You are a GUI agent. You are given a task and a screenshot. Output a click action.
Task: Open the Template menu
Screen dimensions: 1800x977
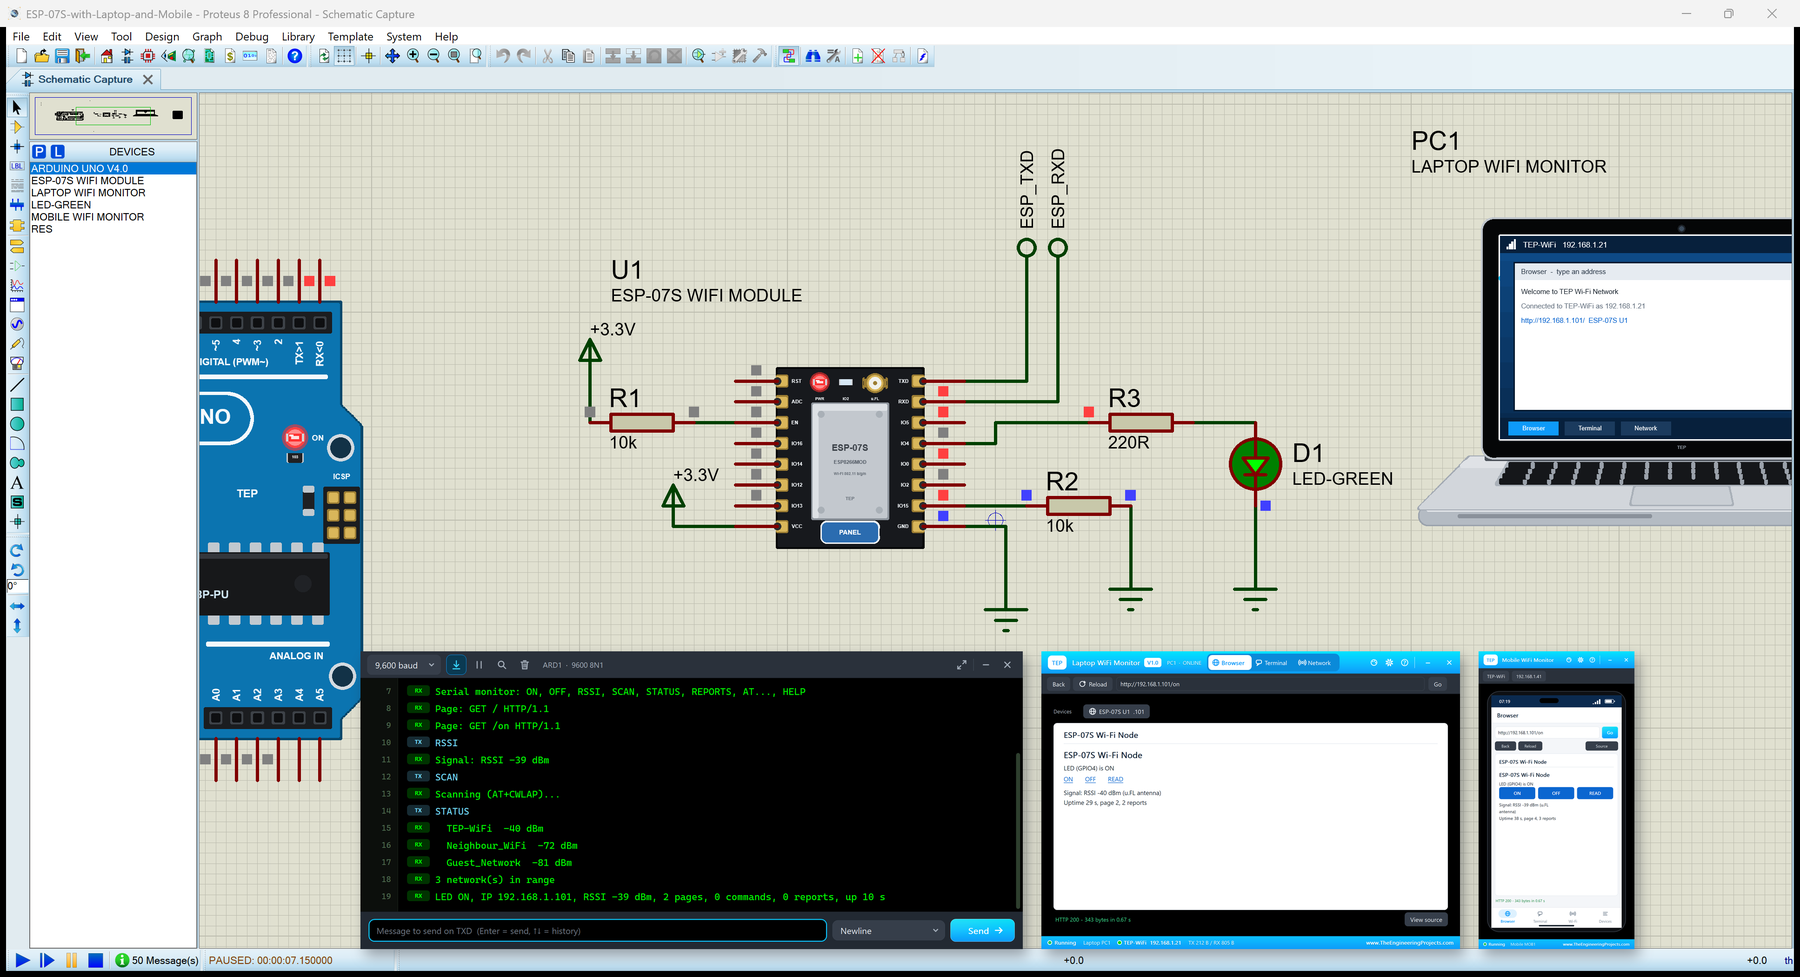350,36
